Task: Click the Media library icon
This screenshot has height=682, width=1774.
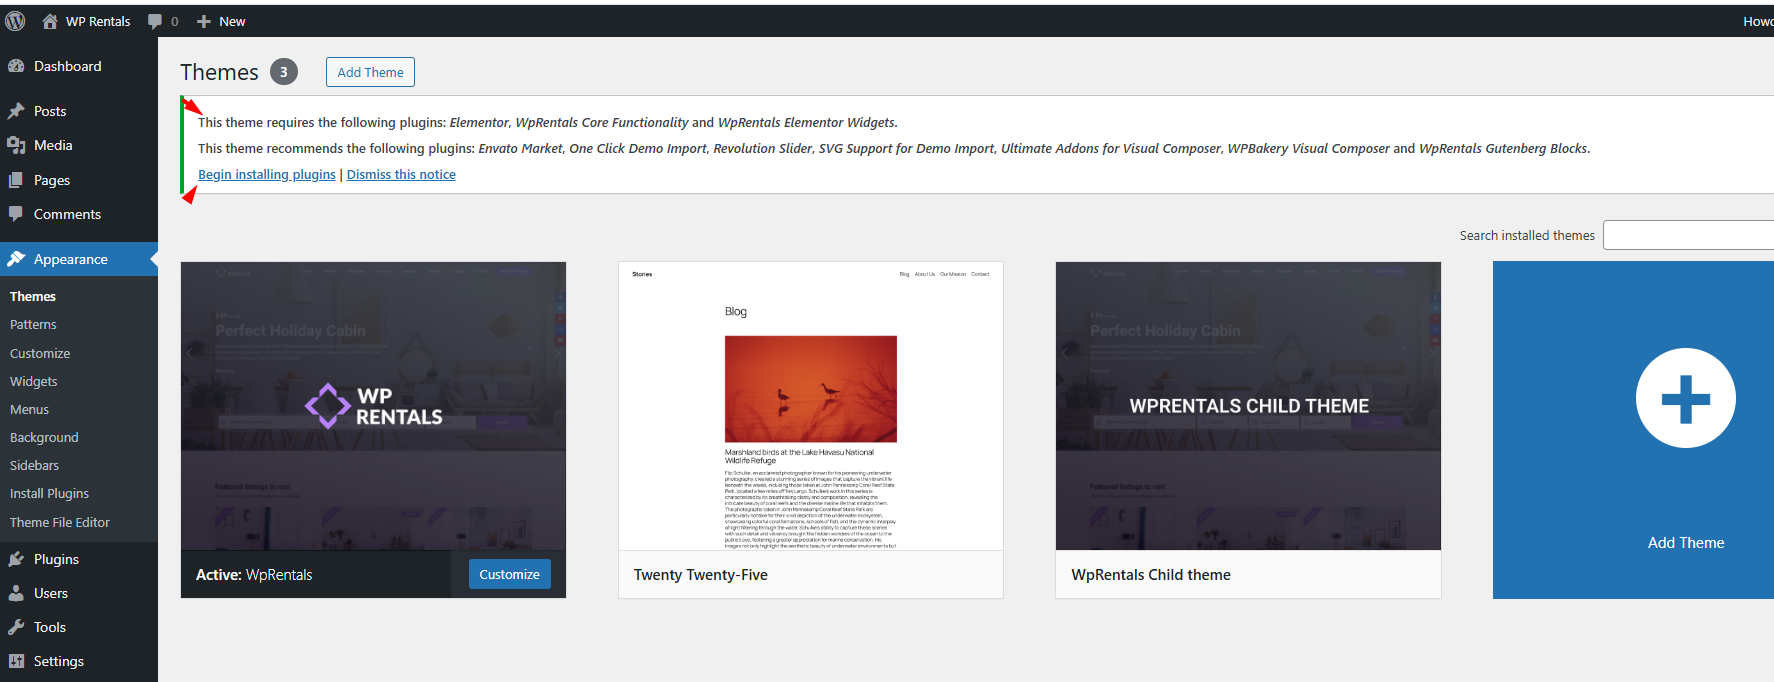Action: [x=16, y=145]
